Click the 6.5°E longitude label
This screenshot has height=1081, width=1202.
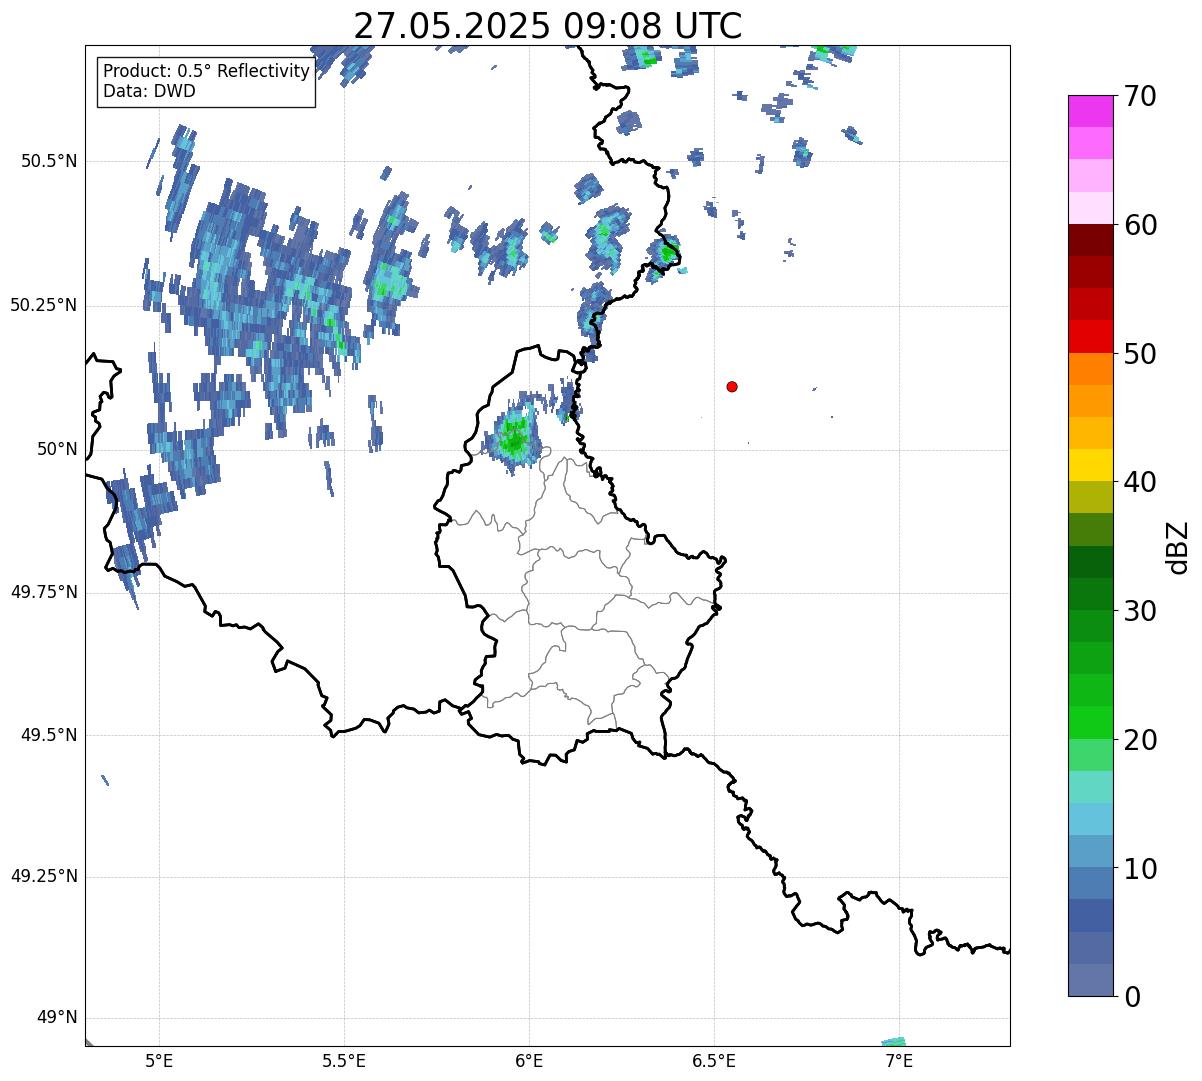[x=714, y=1061]
